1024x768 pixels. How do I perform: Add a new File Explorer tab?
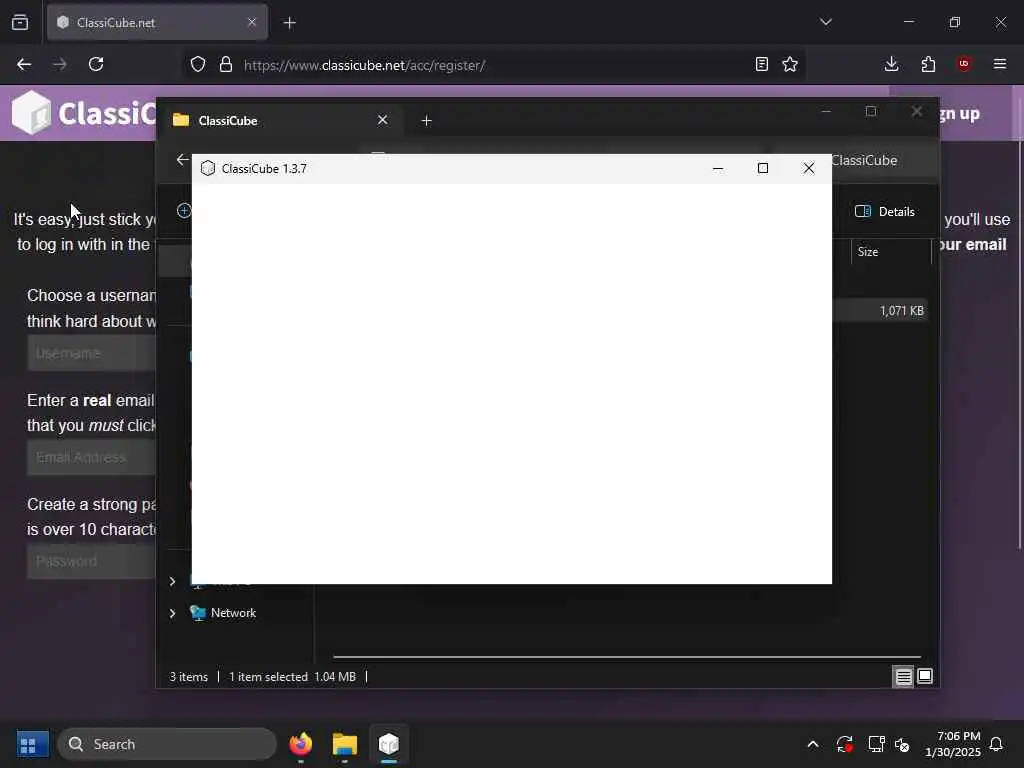pos(426,121)
